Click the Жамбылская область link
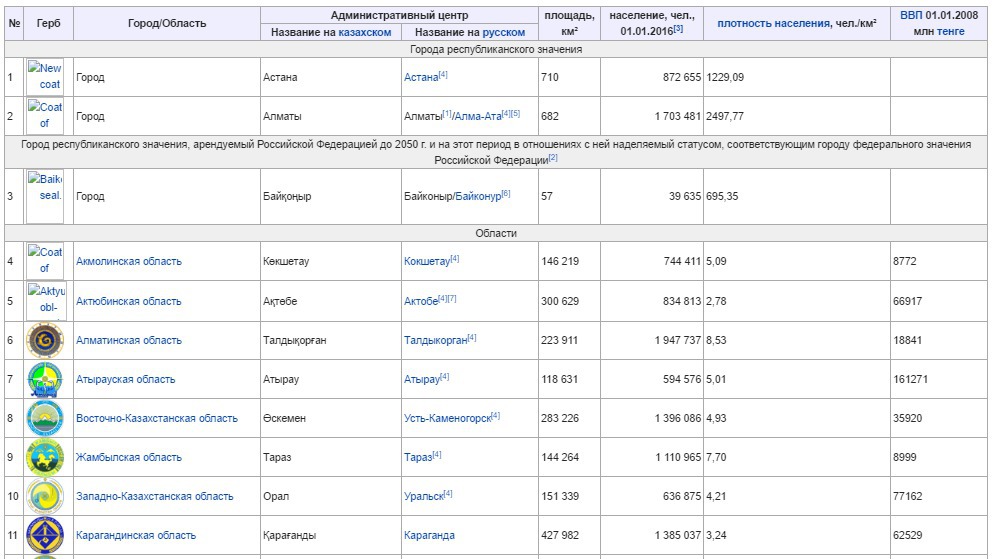994x559 pixels. click(x=128, y=457)
